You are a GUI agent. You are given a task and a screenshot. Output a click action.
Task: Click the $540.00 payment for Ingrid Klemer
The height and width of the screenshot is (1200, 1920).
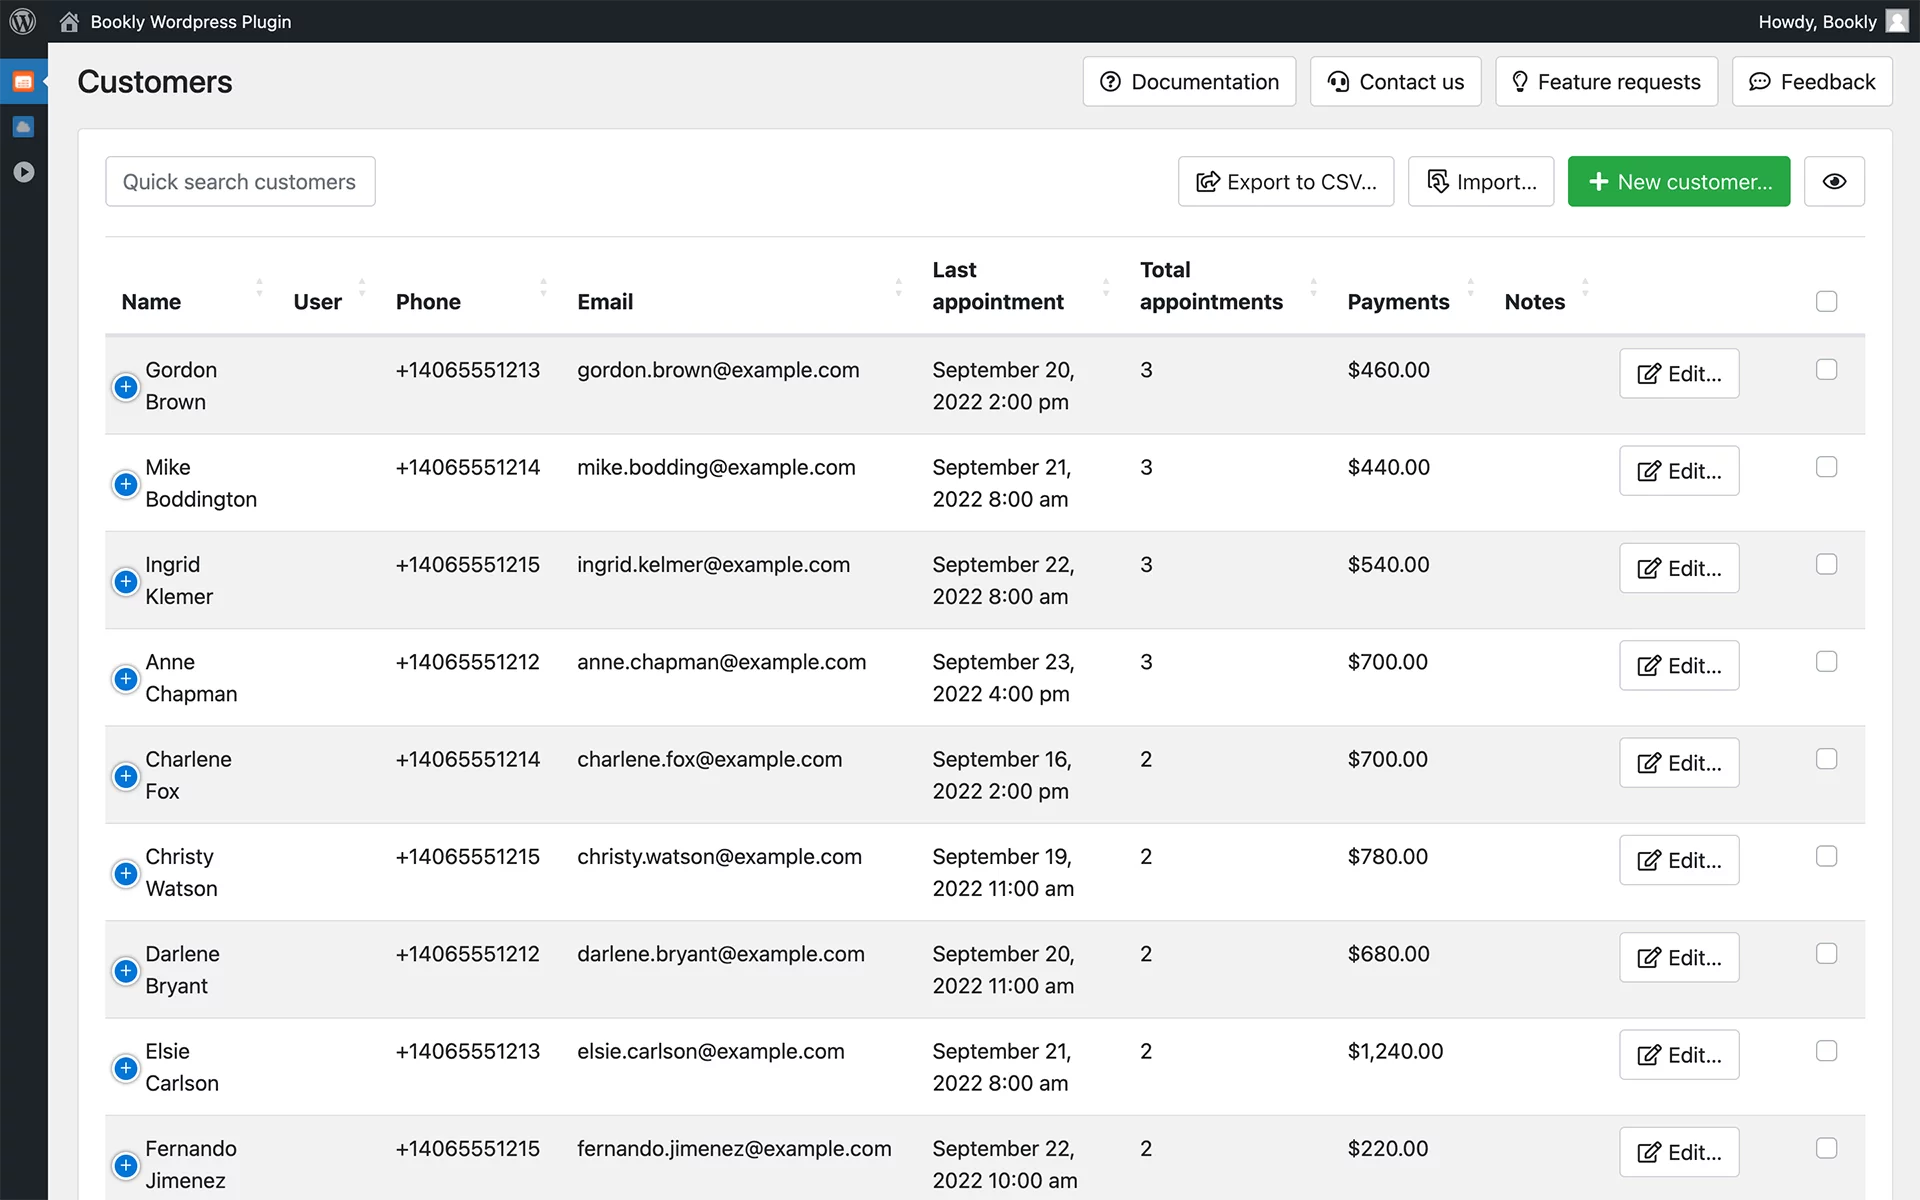(x=1388, y=564)
